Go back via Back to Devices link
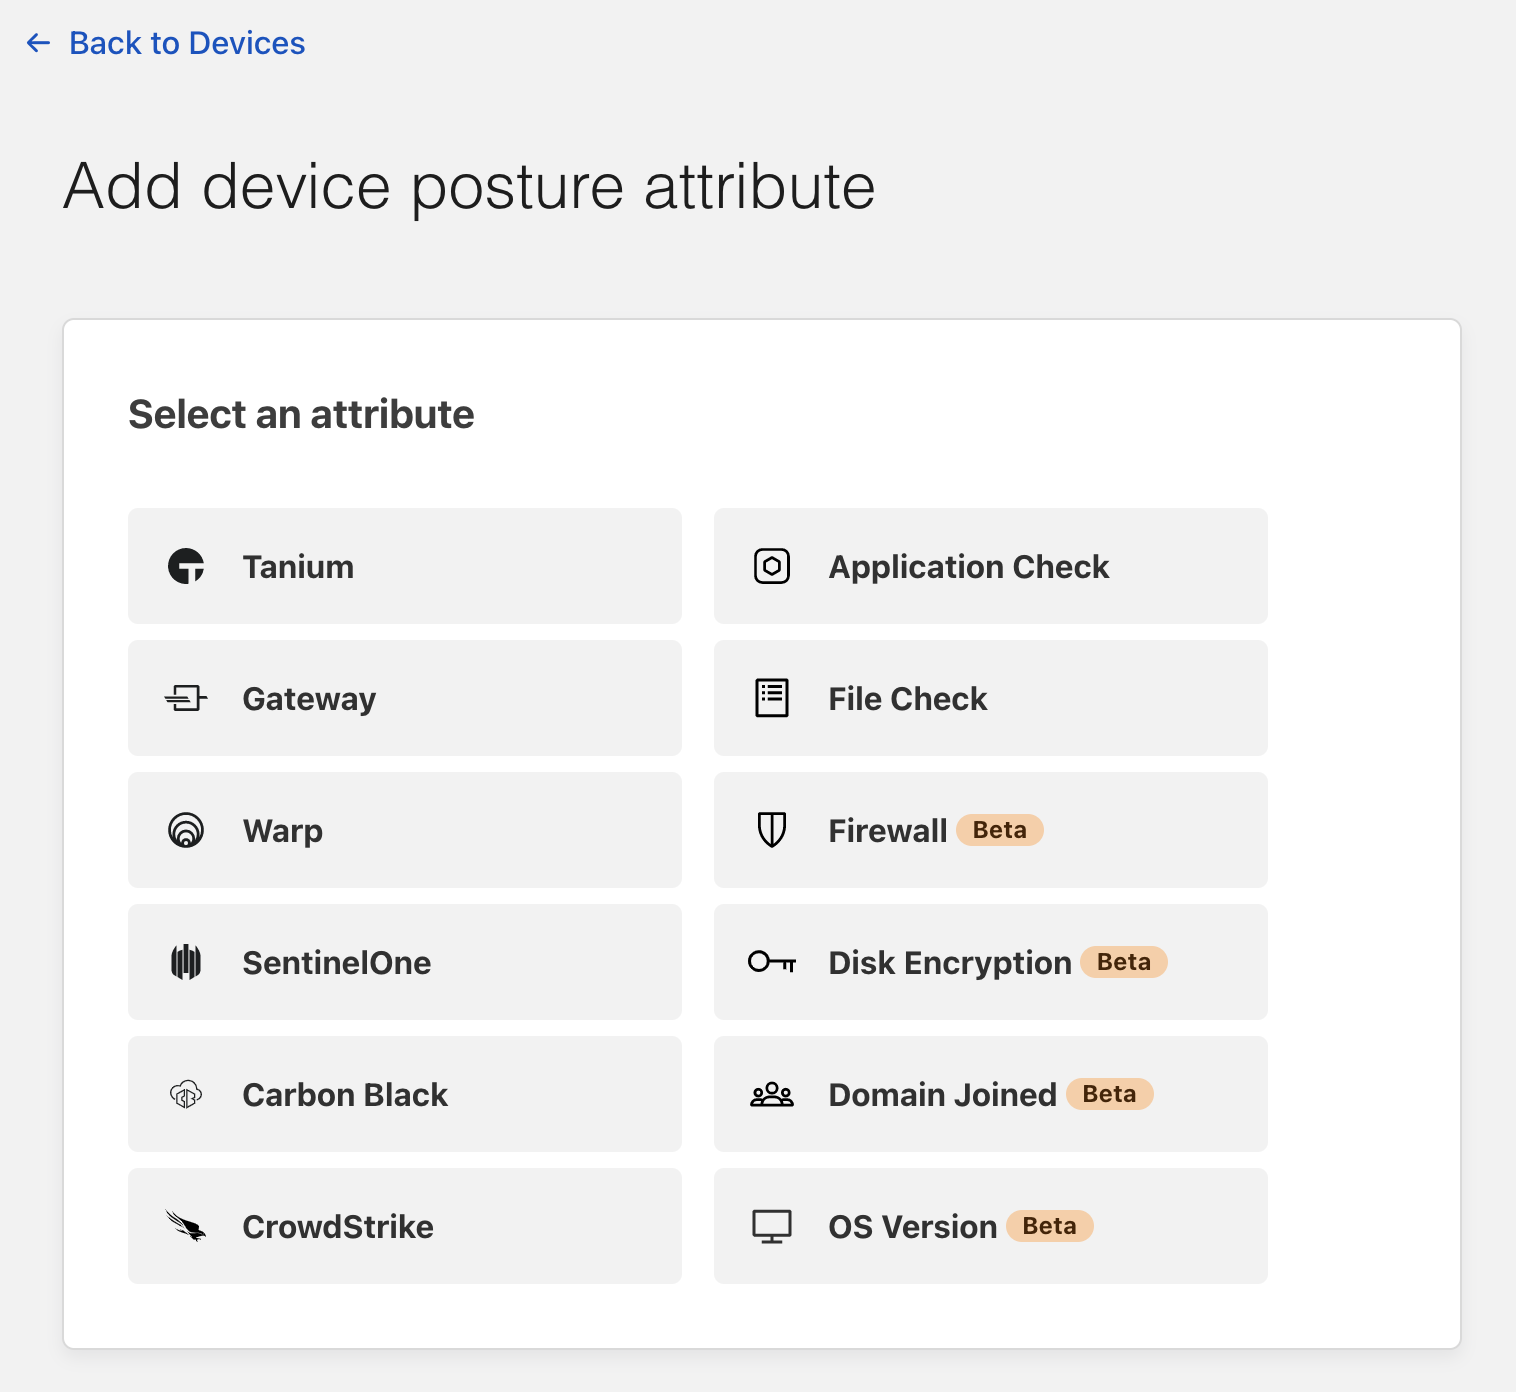The width and height of the screenshot is (1516, 1392). point(187,43)
